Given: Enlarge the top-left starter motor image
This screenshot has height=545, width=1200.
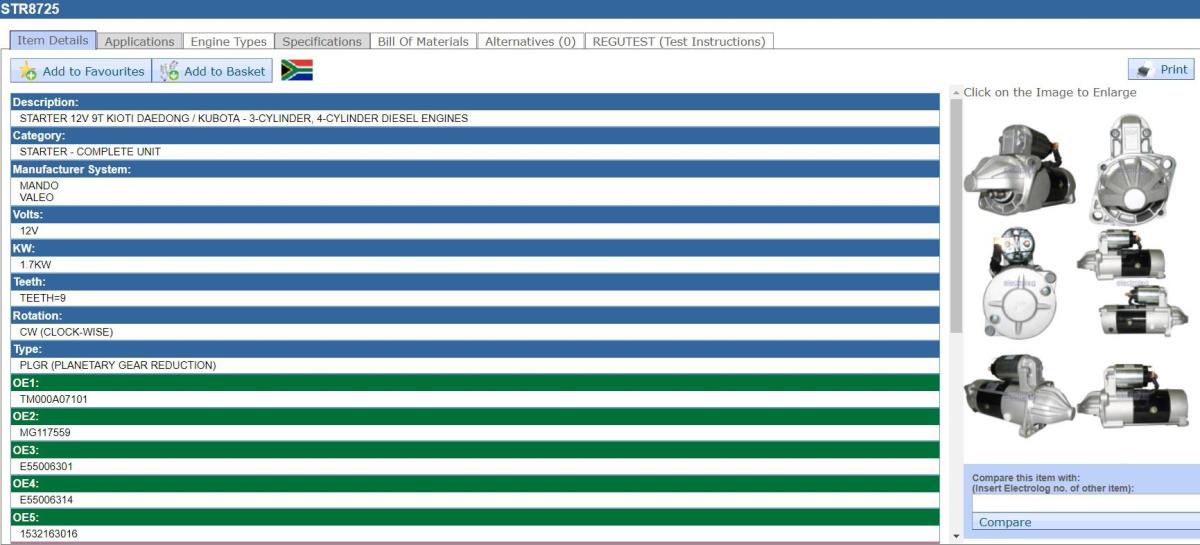Looking at the screenshot, I should click(1019, 169).
